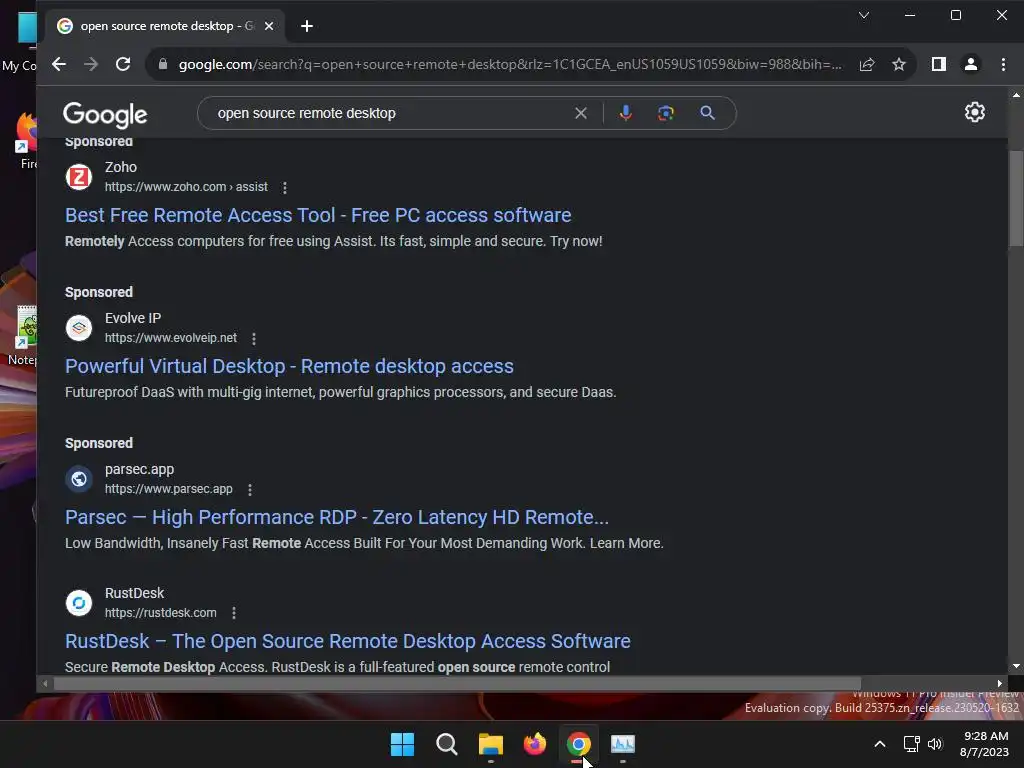Image resolution: width=1024 pixels, height=768 pixels.
Task: Open a new tab
Action: (x=307, y=26)
